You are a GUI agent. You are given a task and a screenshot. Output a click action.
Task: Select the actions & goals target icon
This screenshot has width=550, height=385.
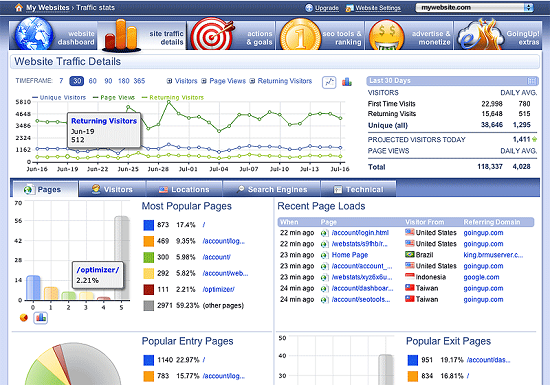(x=212, y=35)
